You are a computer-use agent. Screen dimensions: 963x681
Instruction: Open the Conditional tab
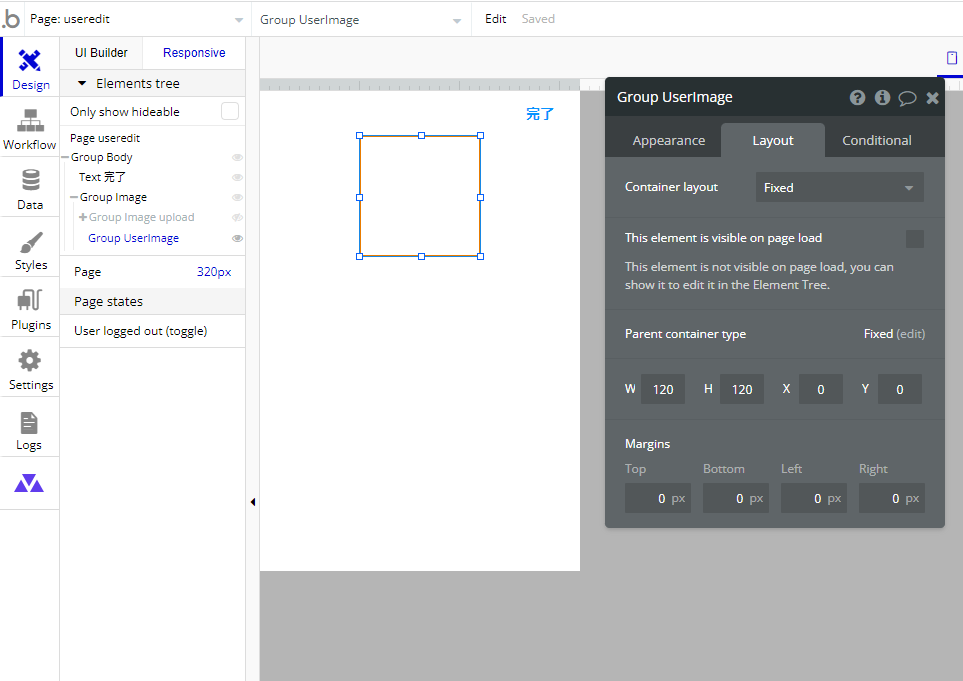click(876, 141)
